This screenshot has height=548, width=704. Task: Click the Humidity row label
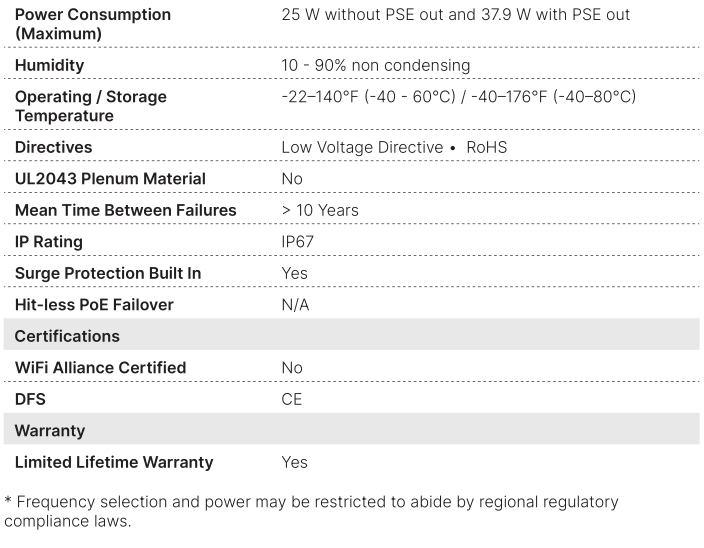49,65
